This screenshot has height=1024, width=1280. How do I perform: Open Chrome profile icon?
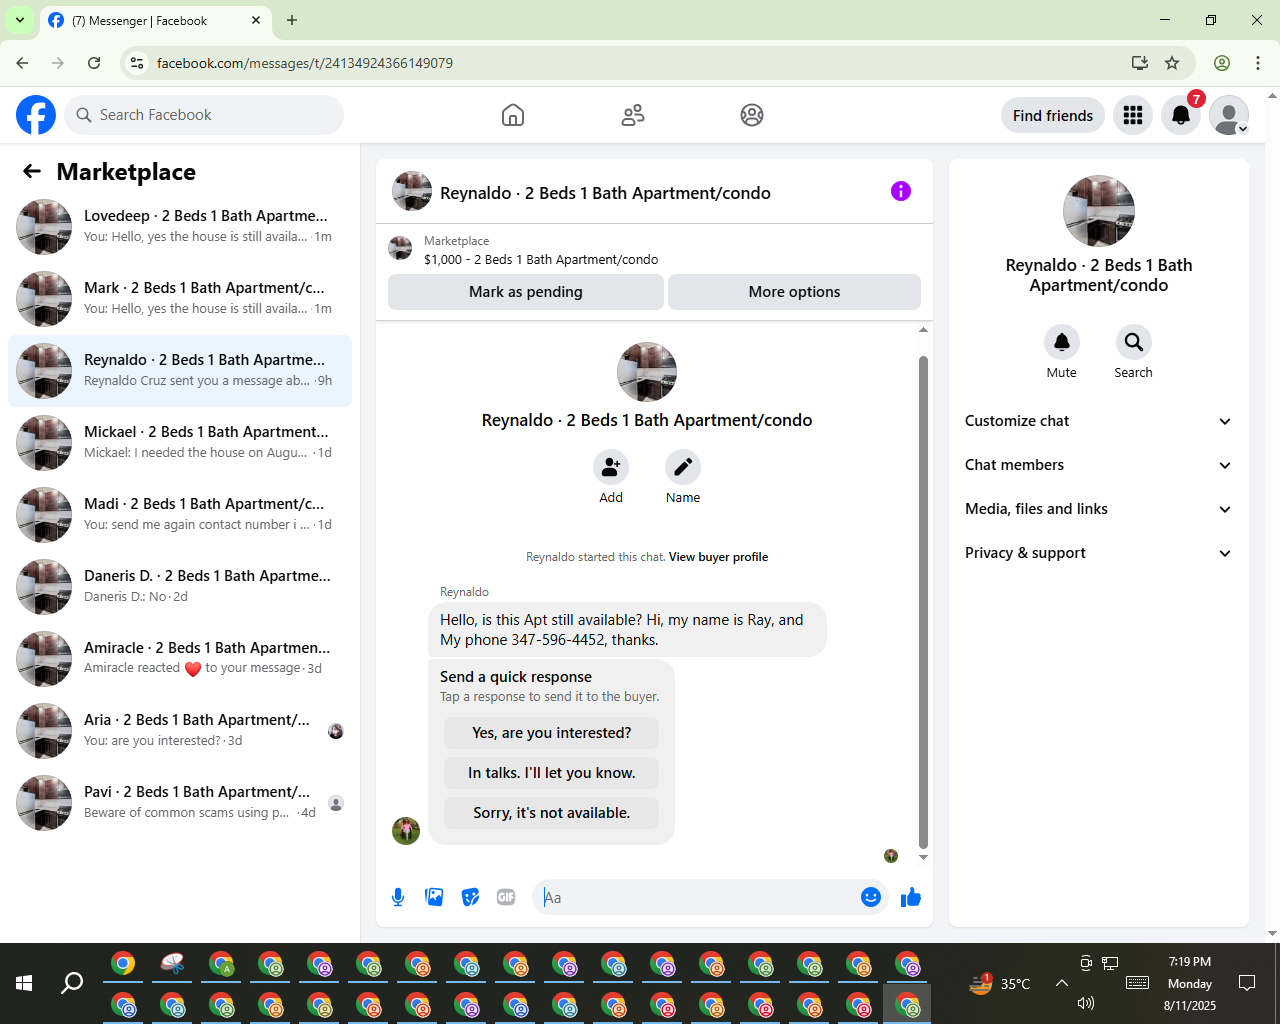tap(1222, 63)
